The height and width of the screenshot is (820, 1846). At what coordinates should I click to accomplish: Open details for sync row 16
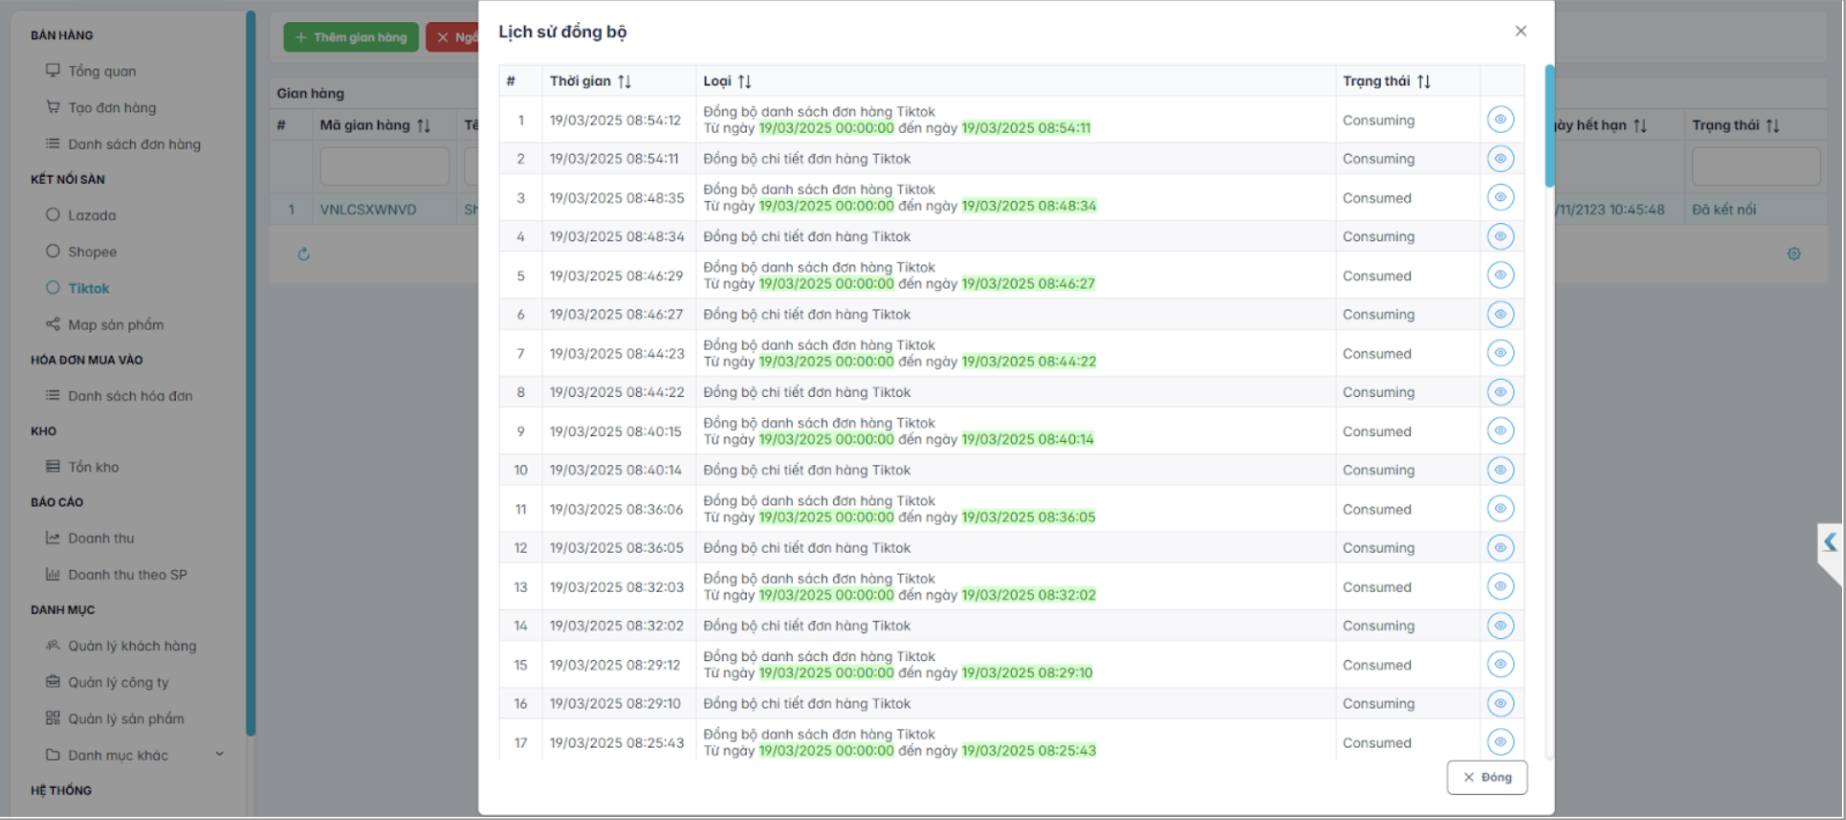tap(1499, 704)
